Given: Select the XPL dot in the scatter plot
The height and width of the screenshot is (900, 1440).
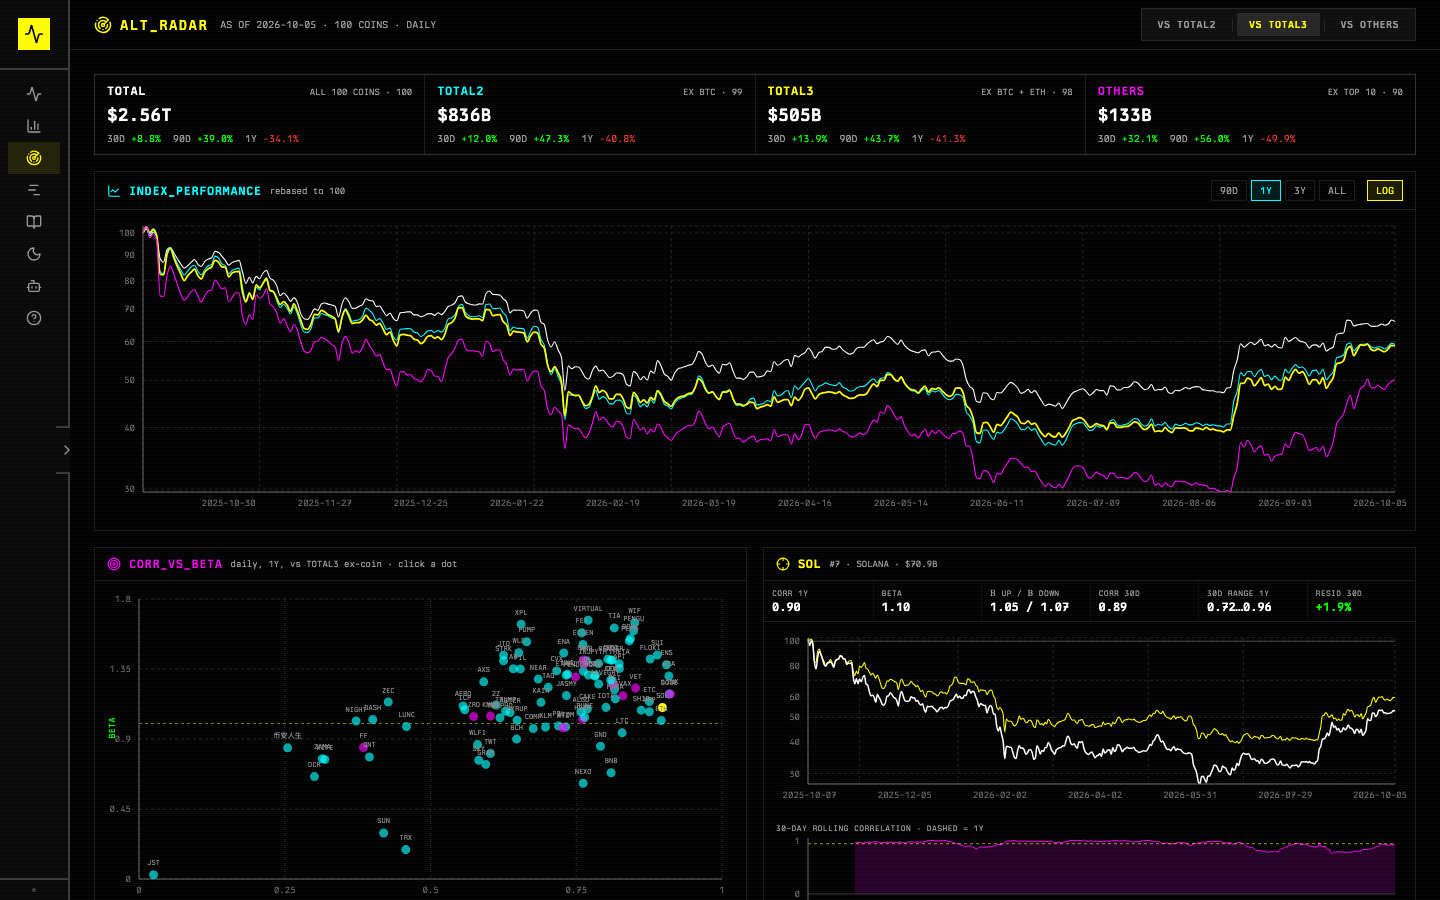Looking at the screenshot, I should click(521, 625).
